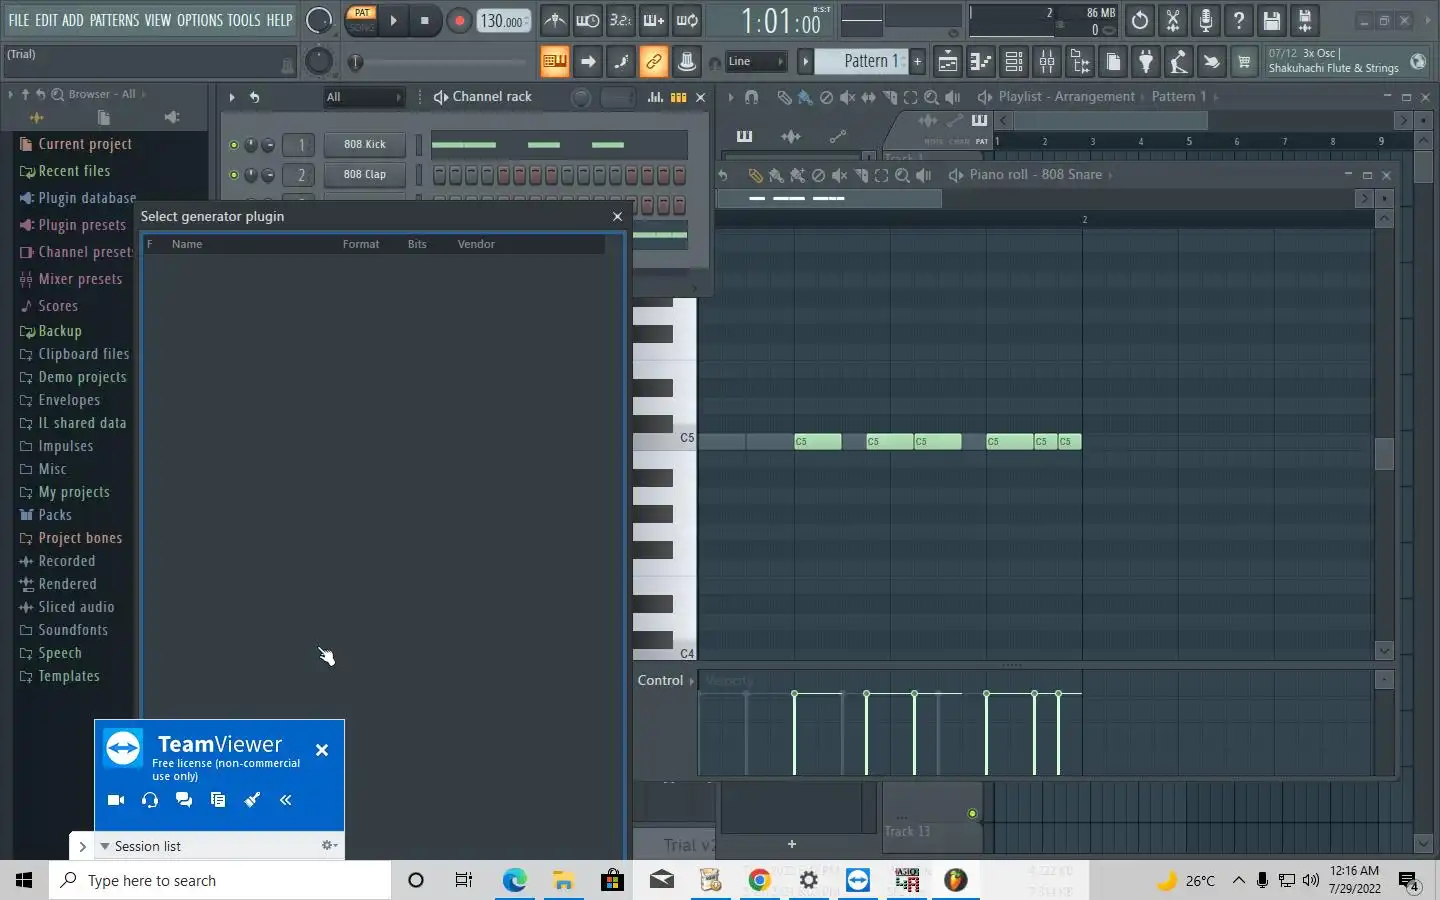Toggle the multilink to controllers icon
The image size is (1440, 900).
(x=653, y=61)
